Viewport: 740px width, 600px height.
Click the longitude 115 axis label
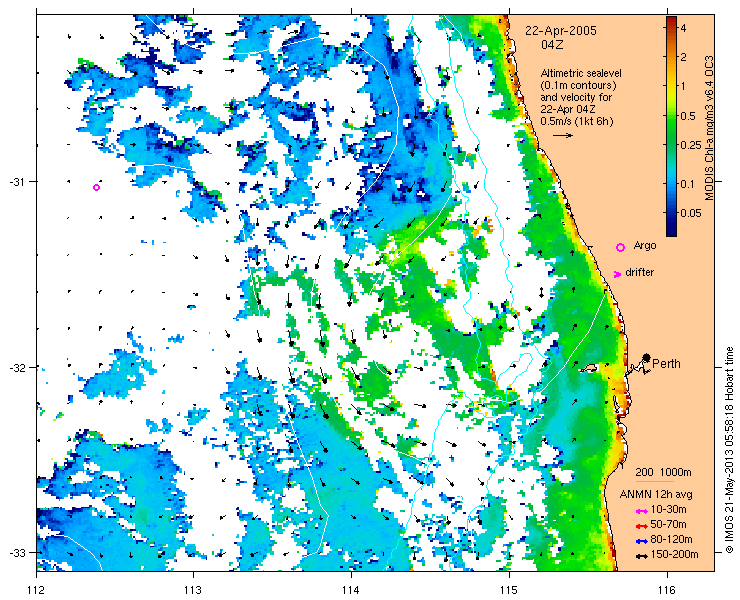tap(509, 590)
